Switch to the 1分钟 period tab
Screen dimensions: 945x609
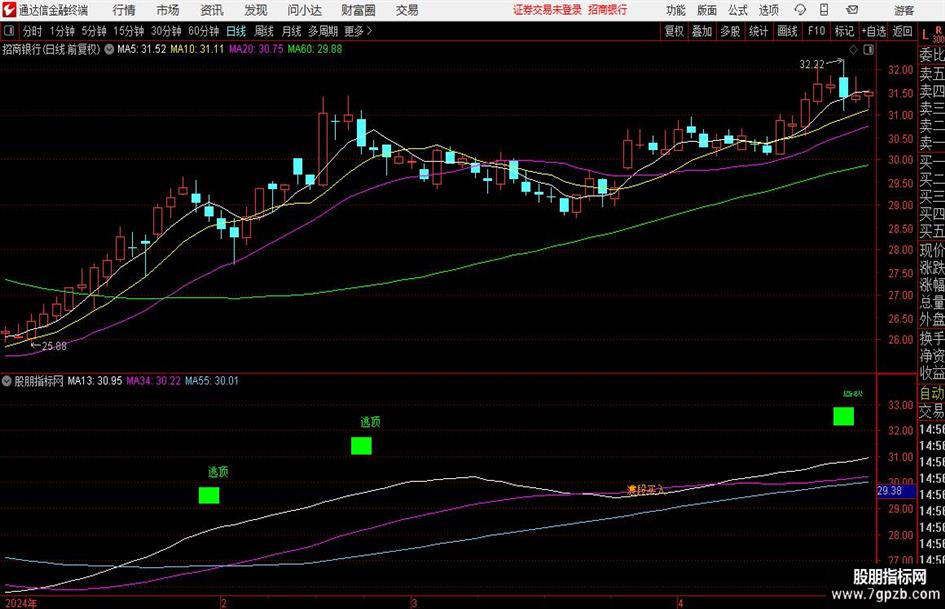pyautogui.click(x=62, y=31)
